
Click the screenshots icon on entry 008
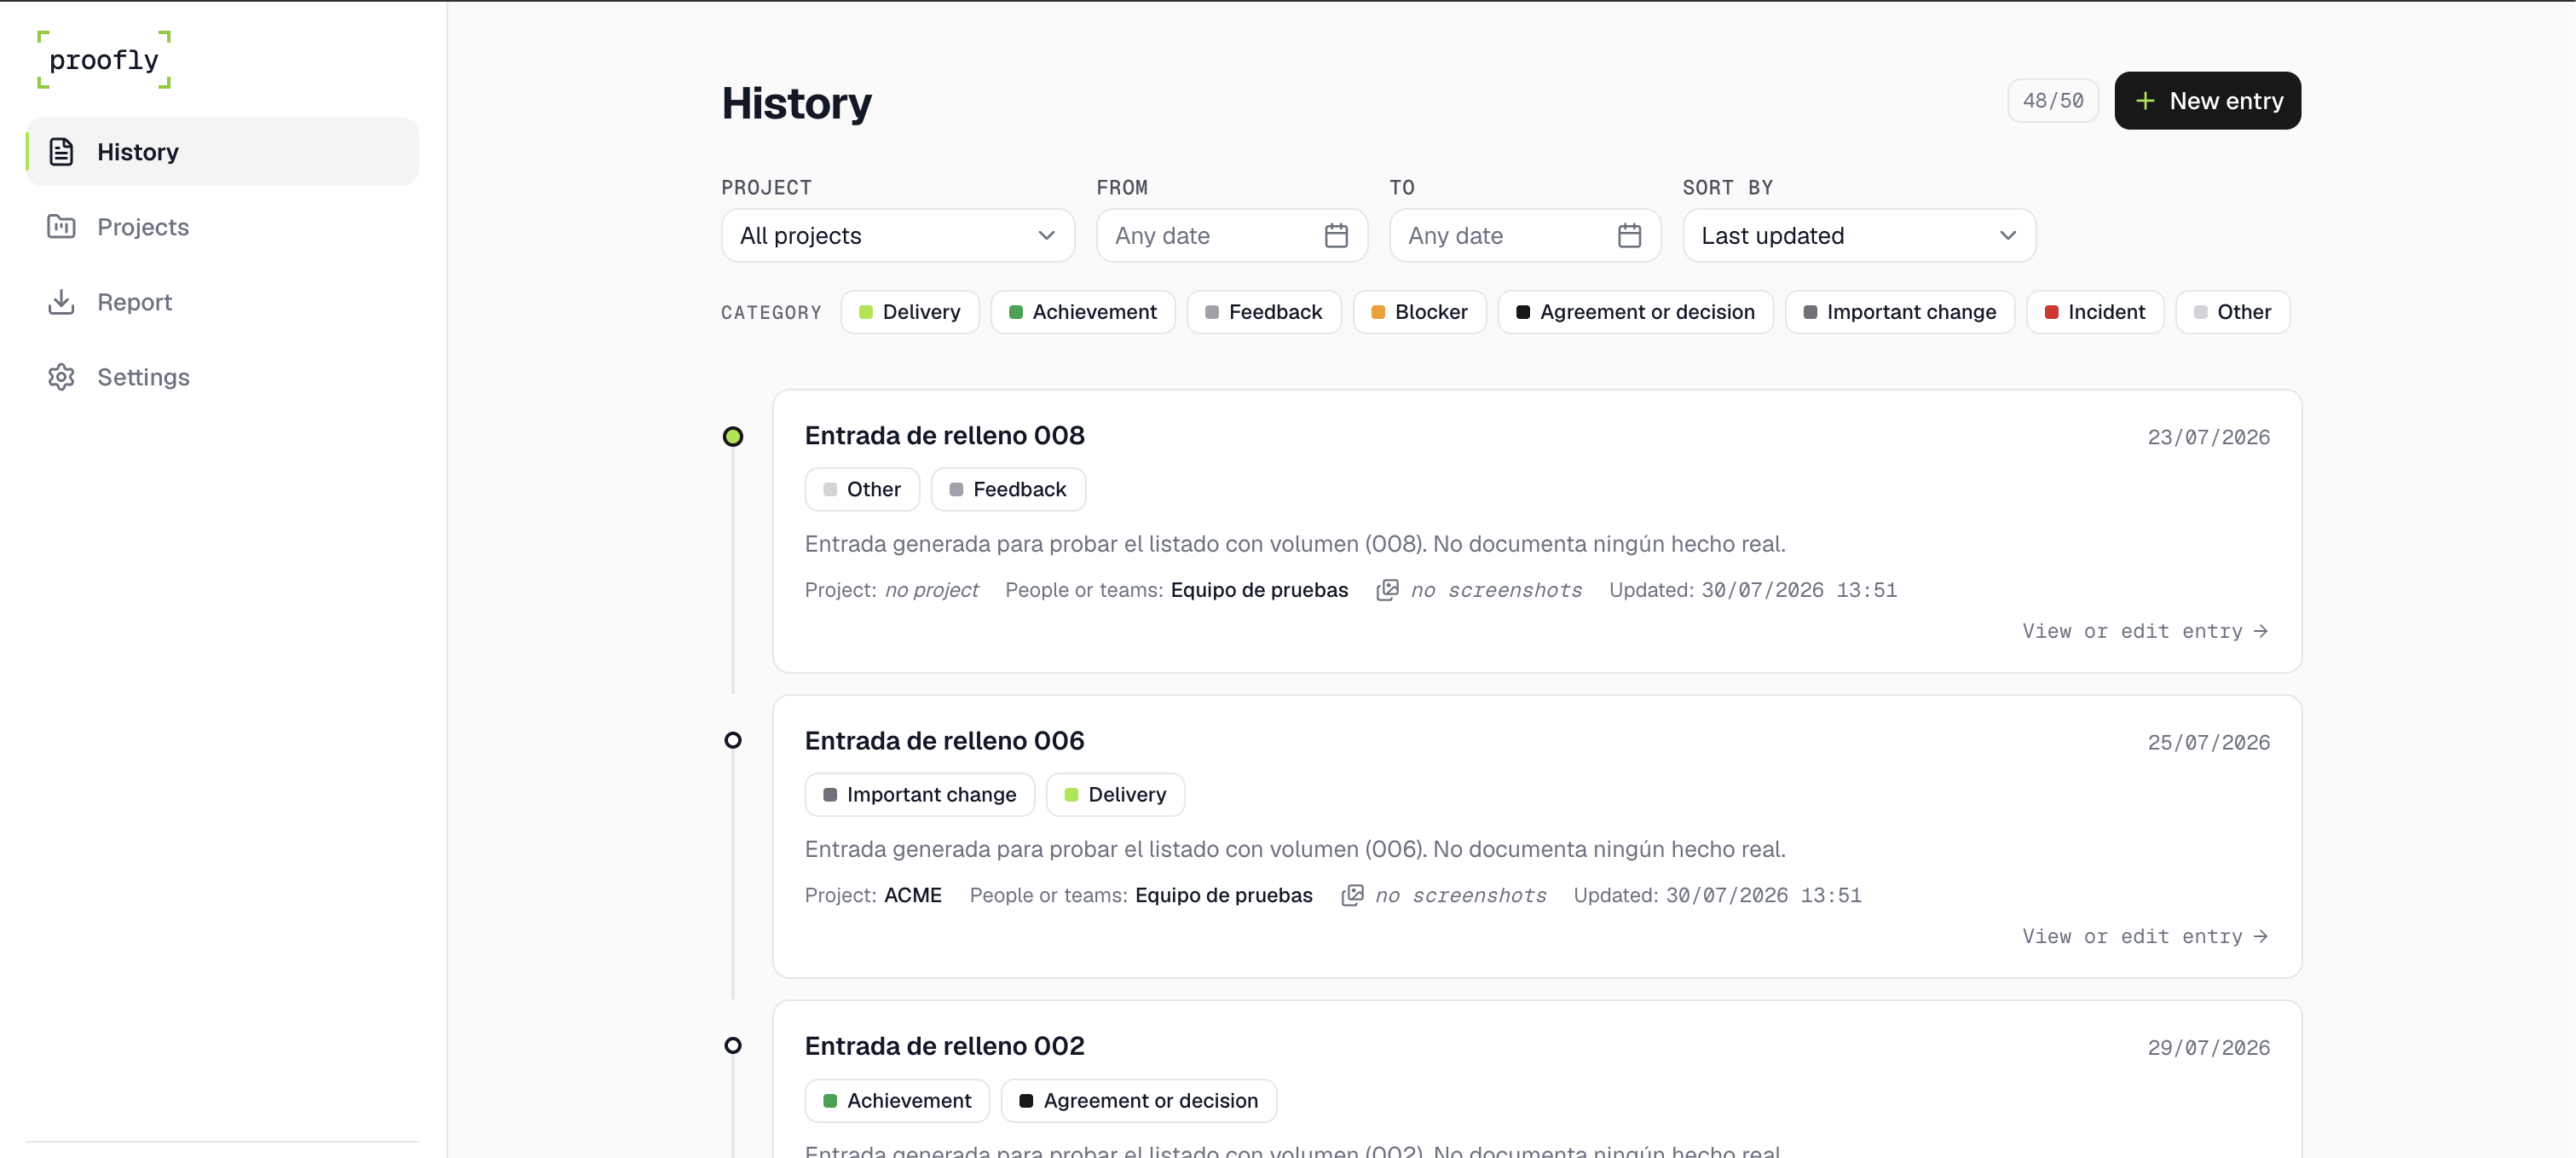click(x=1387, y=590)
